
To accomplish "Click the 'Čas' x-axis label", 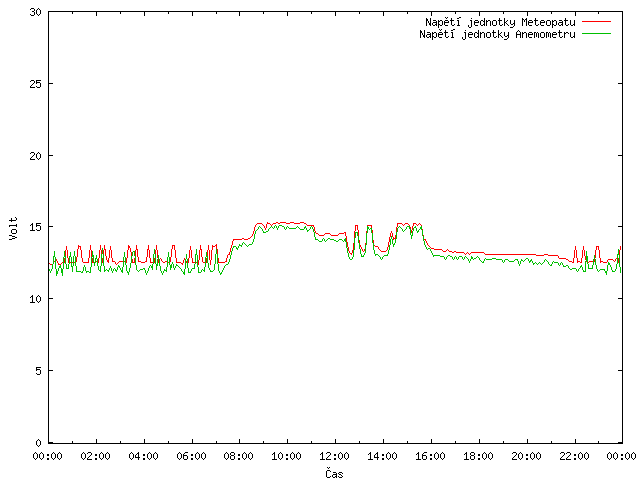I will click(334, 473).
